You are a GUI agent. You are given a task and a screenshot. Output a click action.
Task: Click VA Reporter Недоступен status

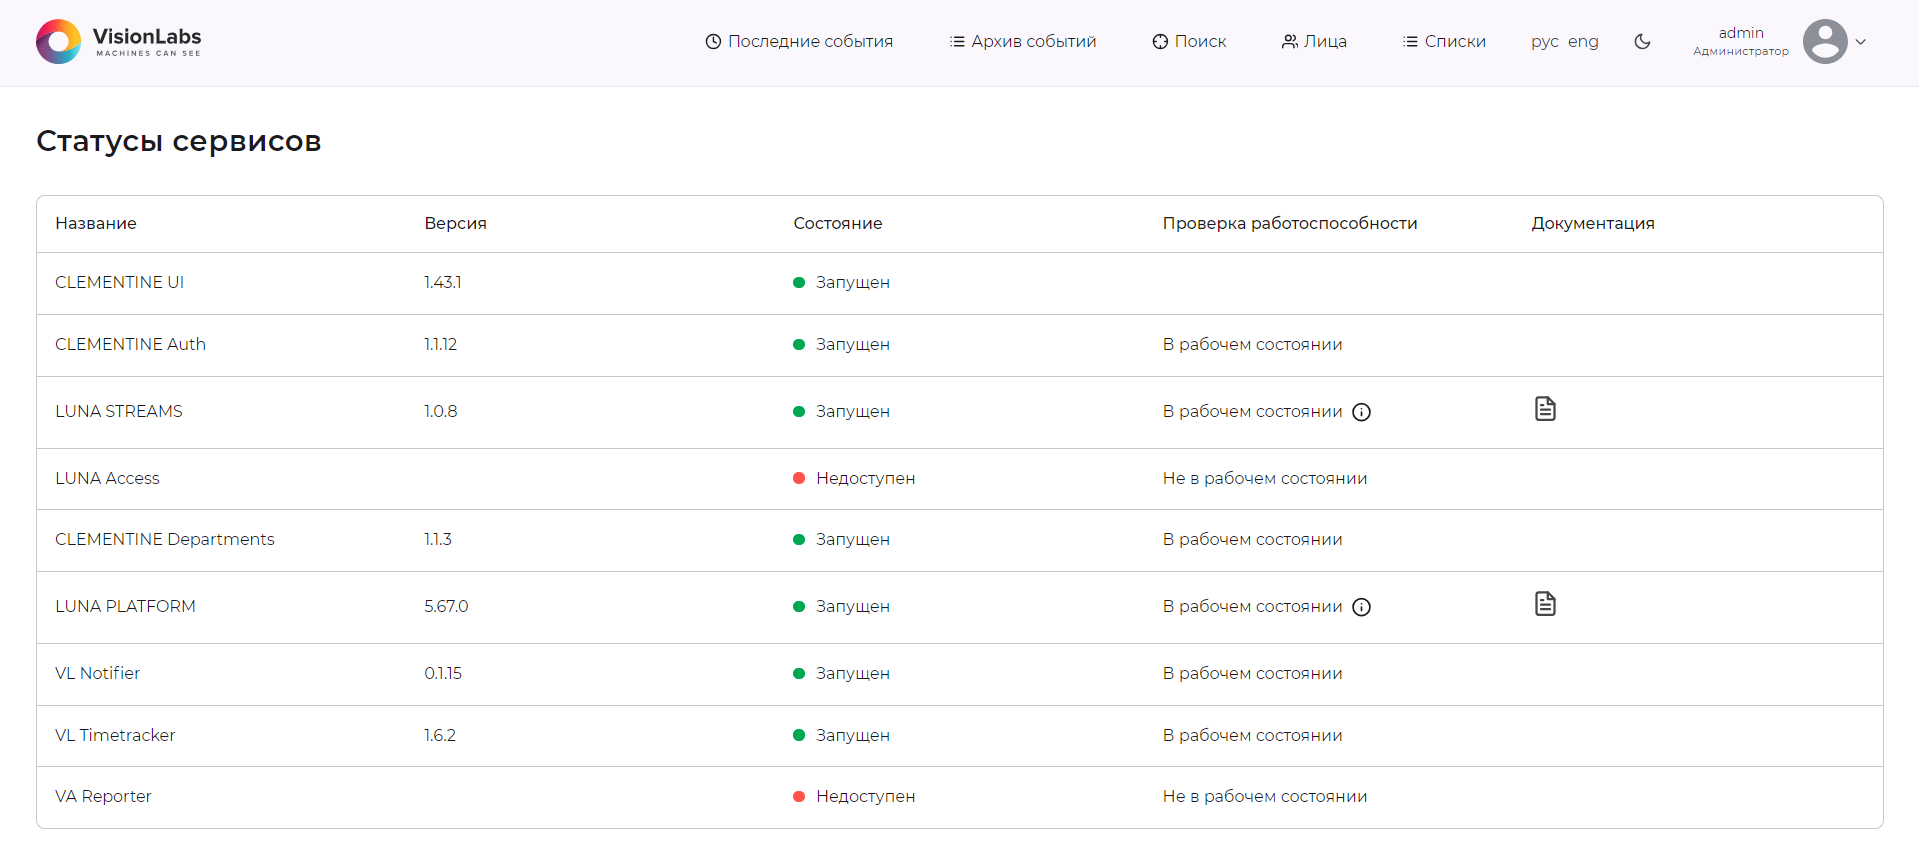coord(854,797)
